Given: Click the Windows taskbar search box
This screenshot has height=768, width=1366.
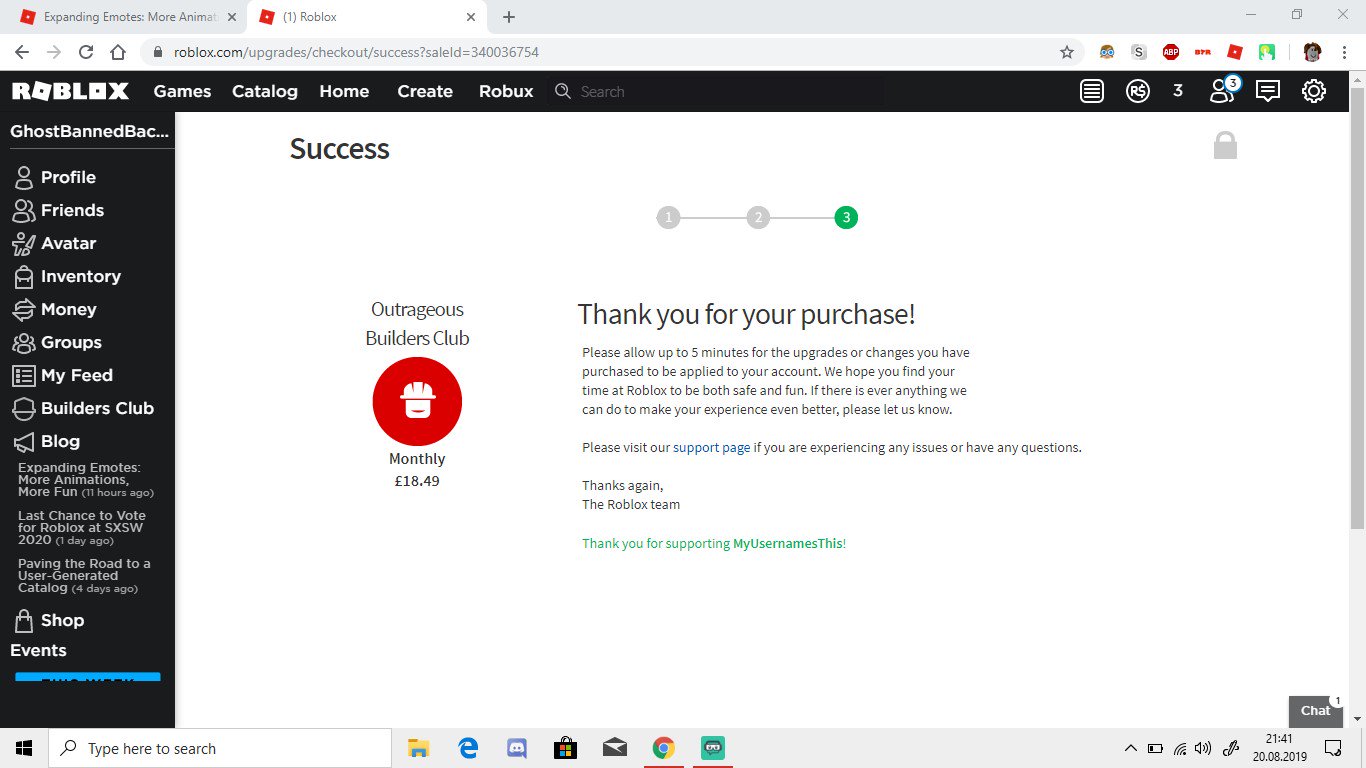Looking at the screenshot, I should (220, 748).
